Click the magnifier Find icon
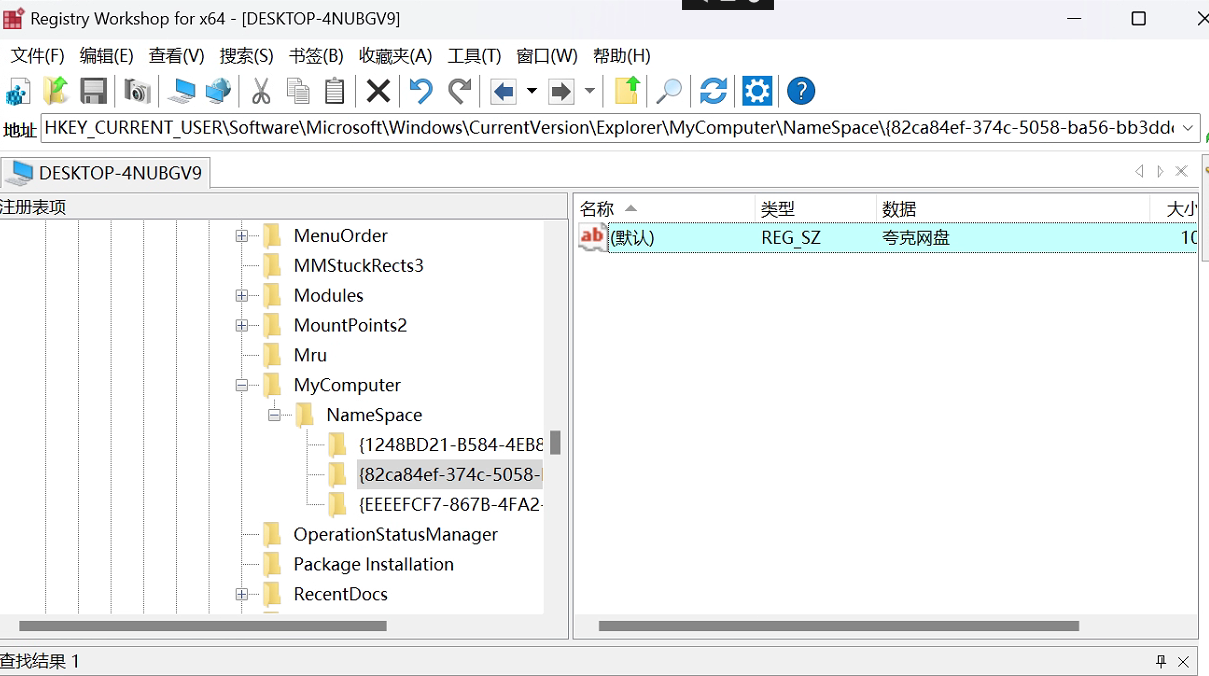Image resolution: width=1209 pixels, height=676 pixels. pos(668,92)
